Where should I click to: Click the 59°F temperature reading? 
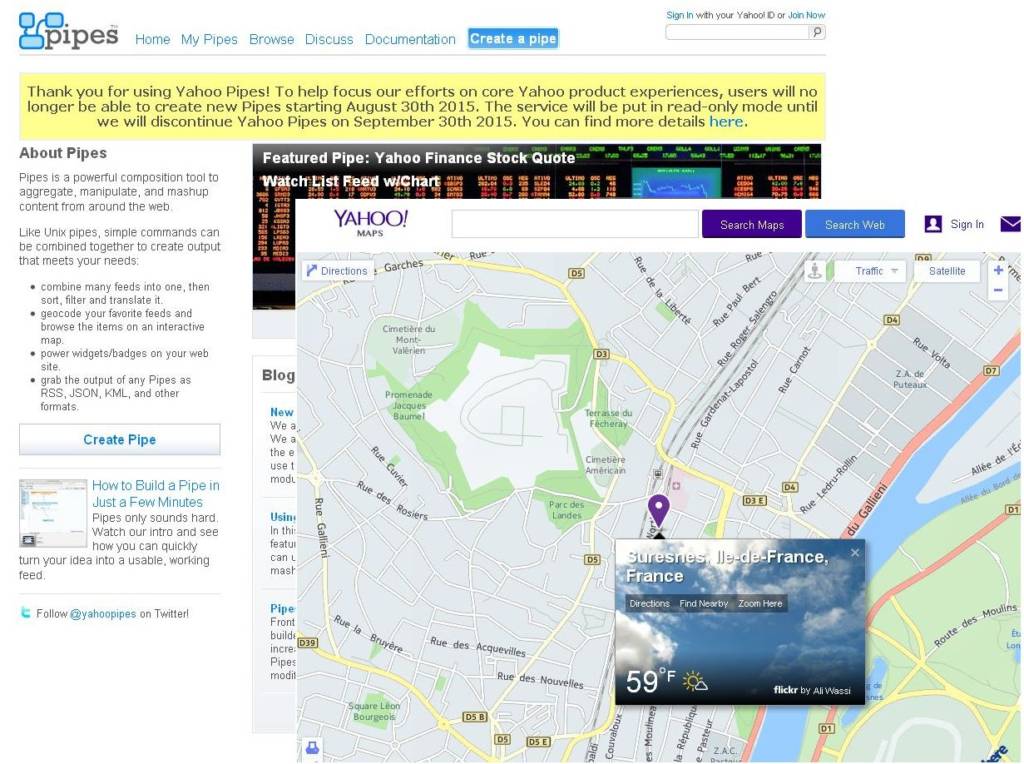650,681
